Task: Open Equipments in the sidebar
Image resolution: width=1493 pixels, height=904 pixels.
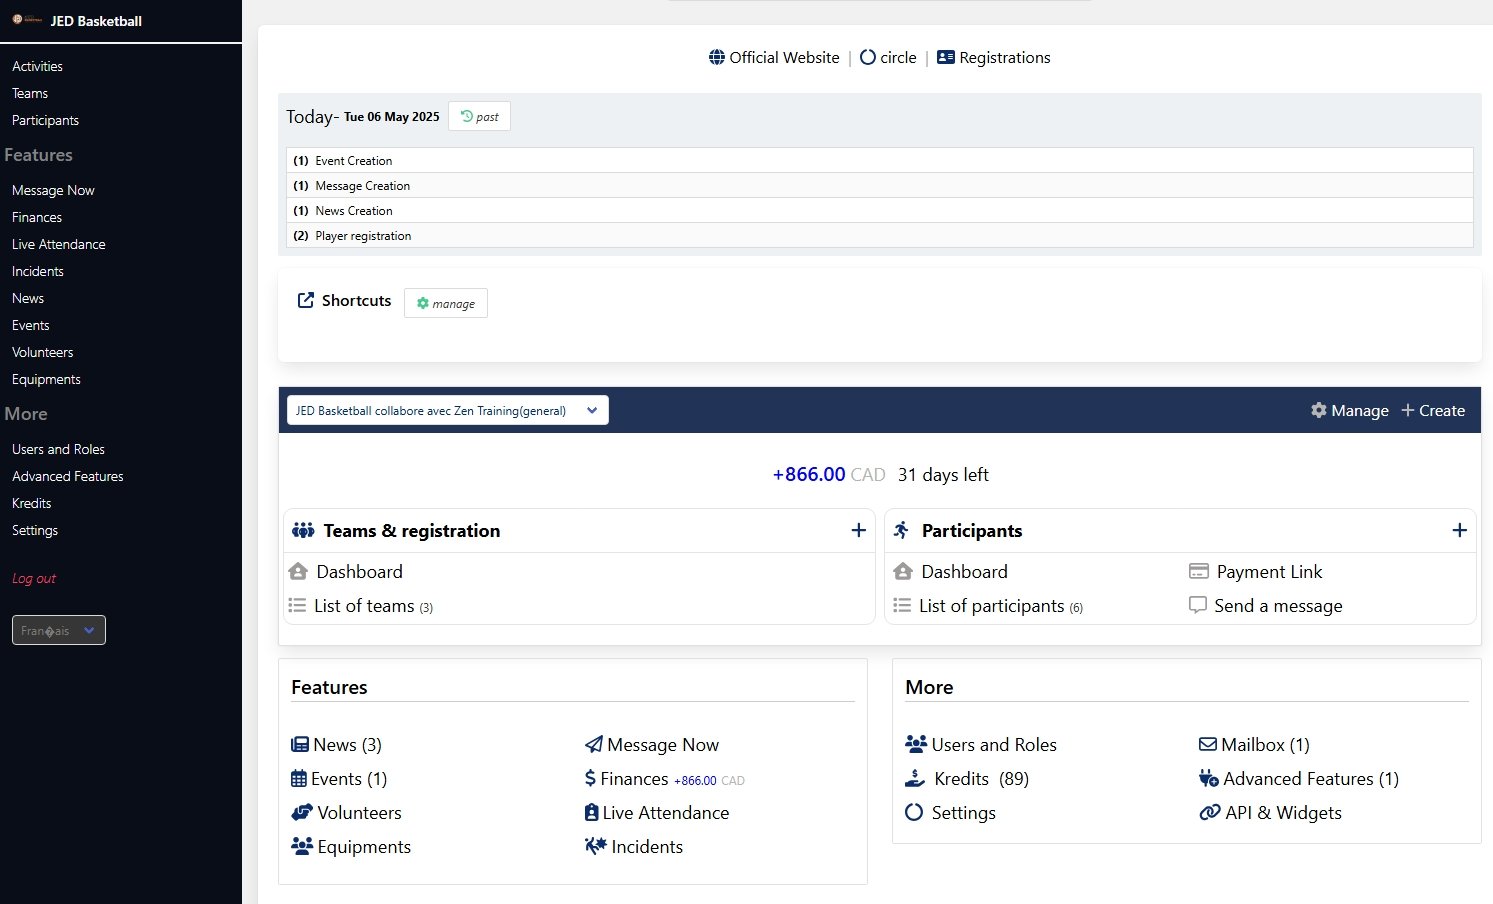Action: pyautogui.click(x=46, y=379)
